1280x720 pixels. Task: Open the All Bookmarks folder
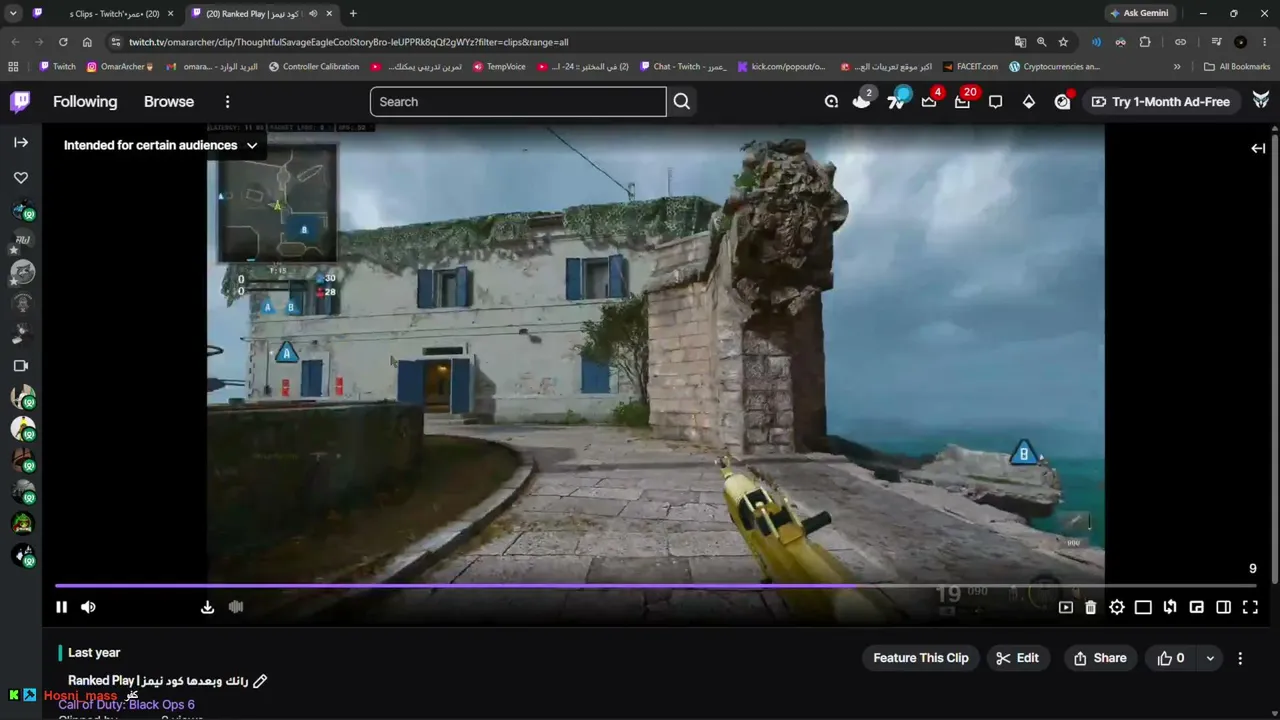[1237, 67]
